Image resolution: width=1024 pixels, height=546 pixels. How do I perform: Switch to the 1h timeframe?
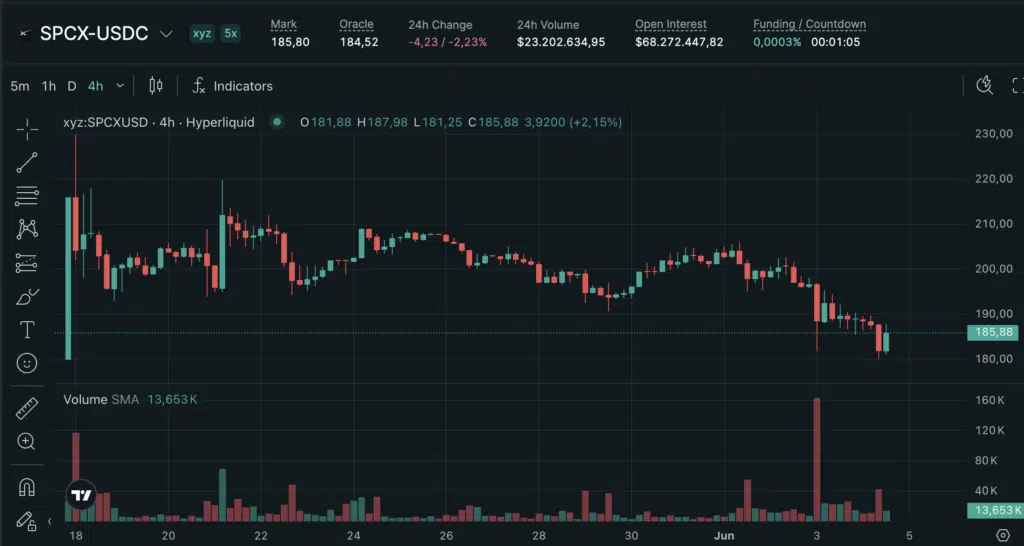click(48, 86)
